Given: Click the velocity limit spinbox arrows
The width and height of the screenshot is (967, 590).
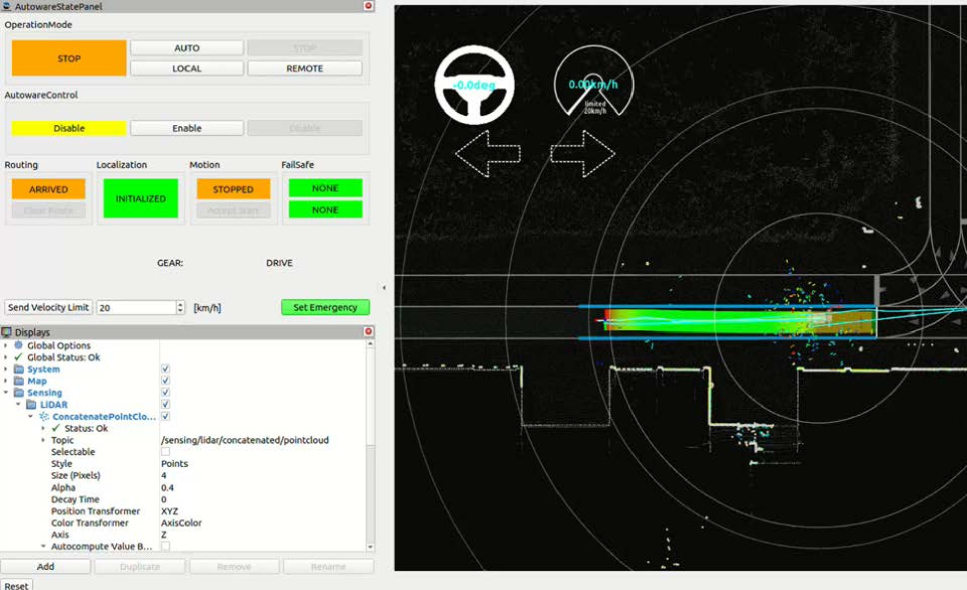Looking at the screenshot, I should (180, 307).
